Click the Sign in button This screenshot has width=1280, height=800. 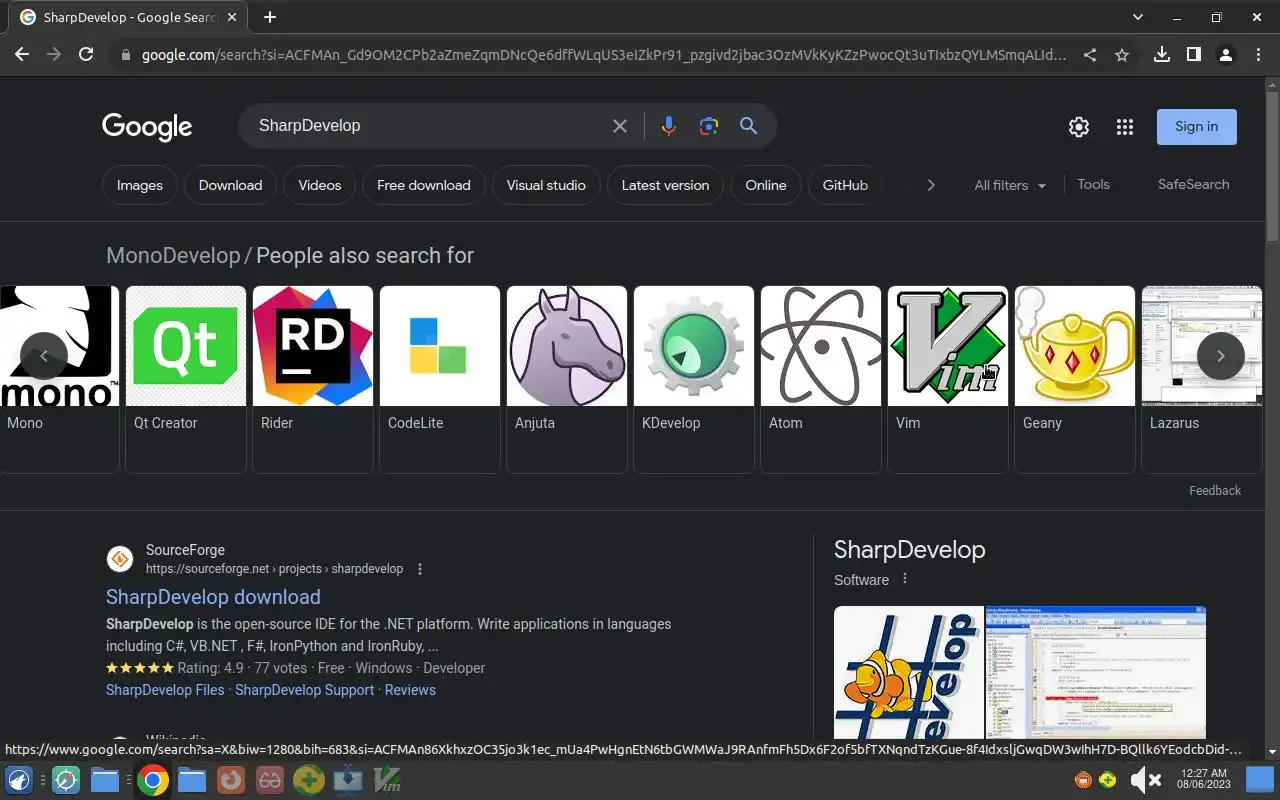click(x=1197, y=127)
